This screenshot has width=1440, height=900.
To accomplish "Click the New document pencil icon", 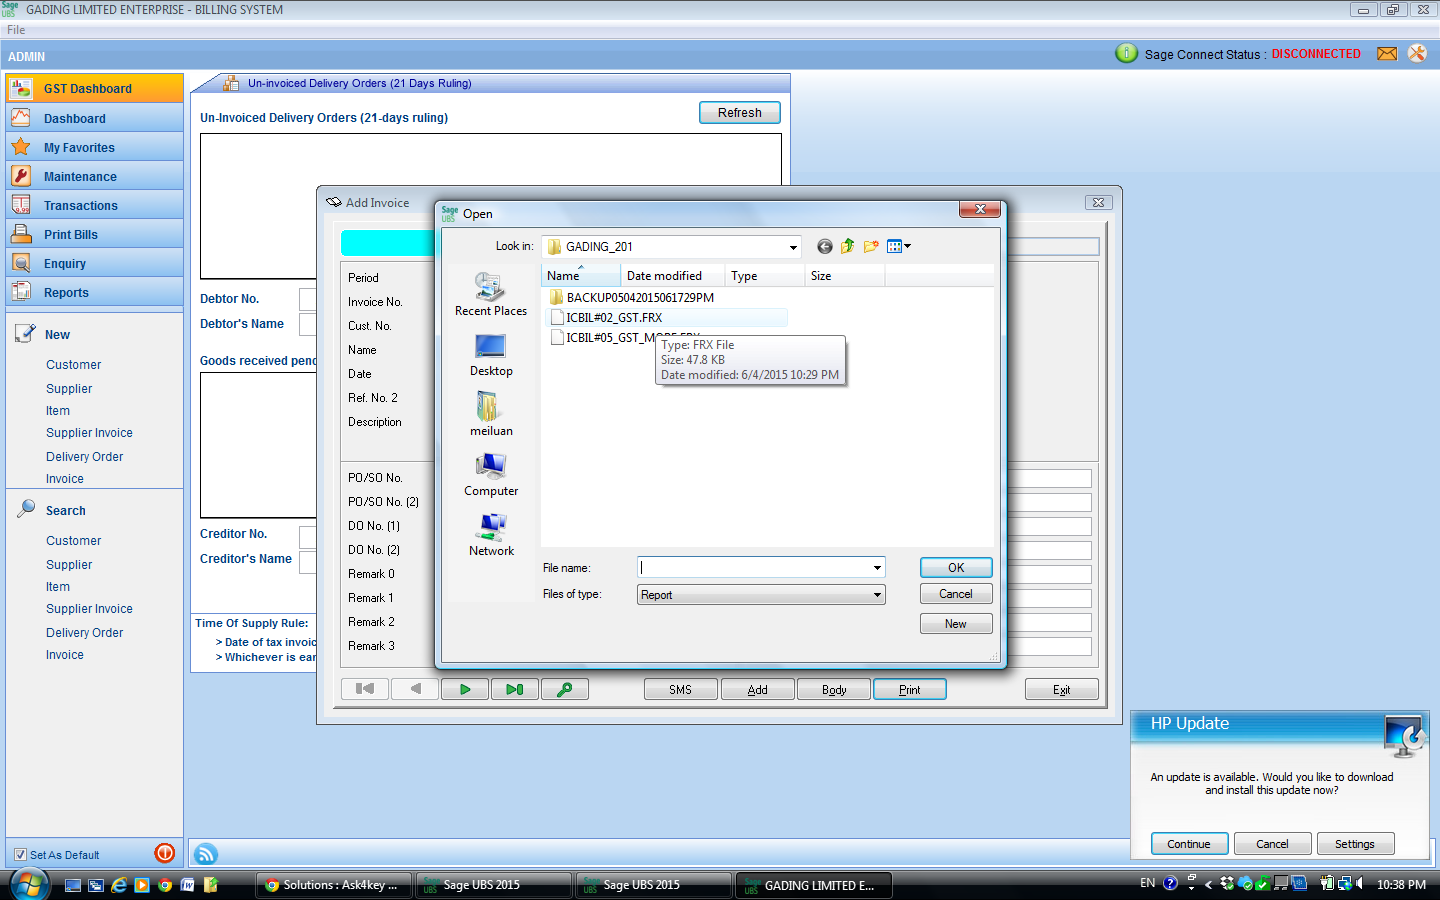I will [x=25, y=334].
